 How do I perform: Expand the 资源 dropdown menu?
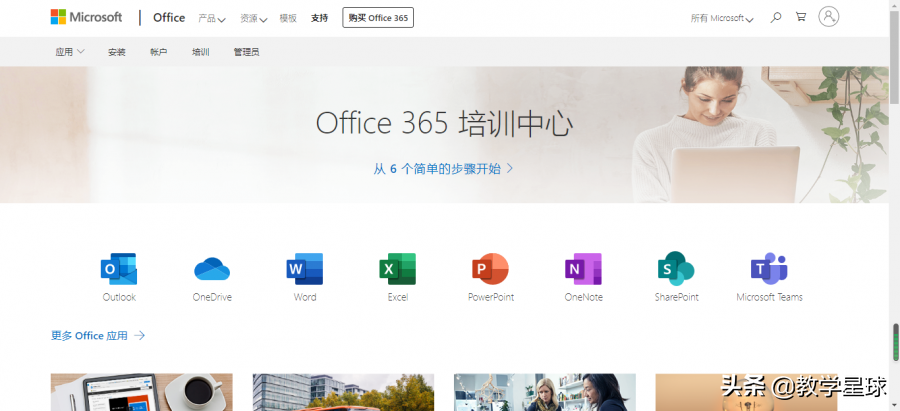(x=254, y=18)
